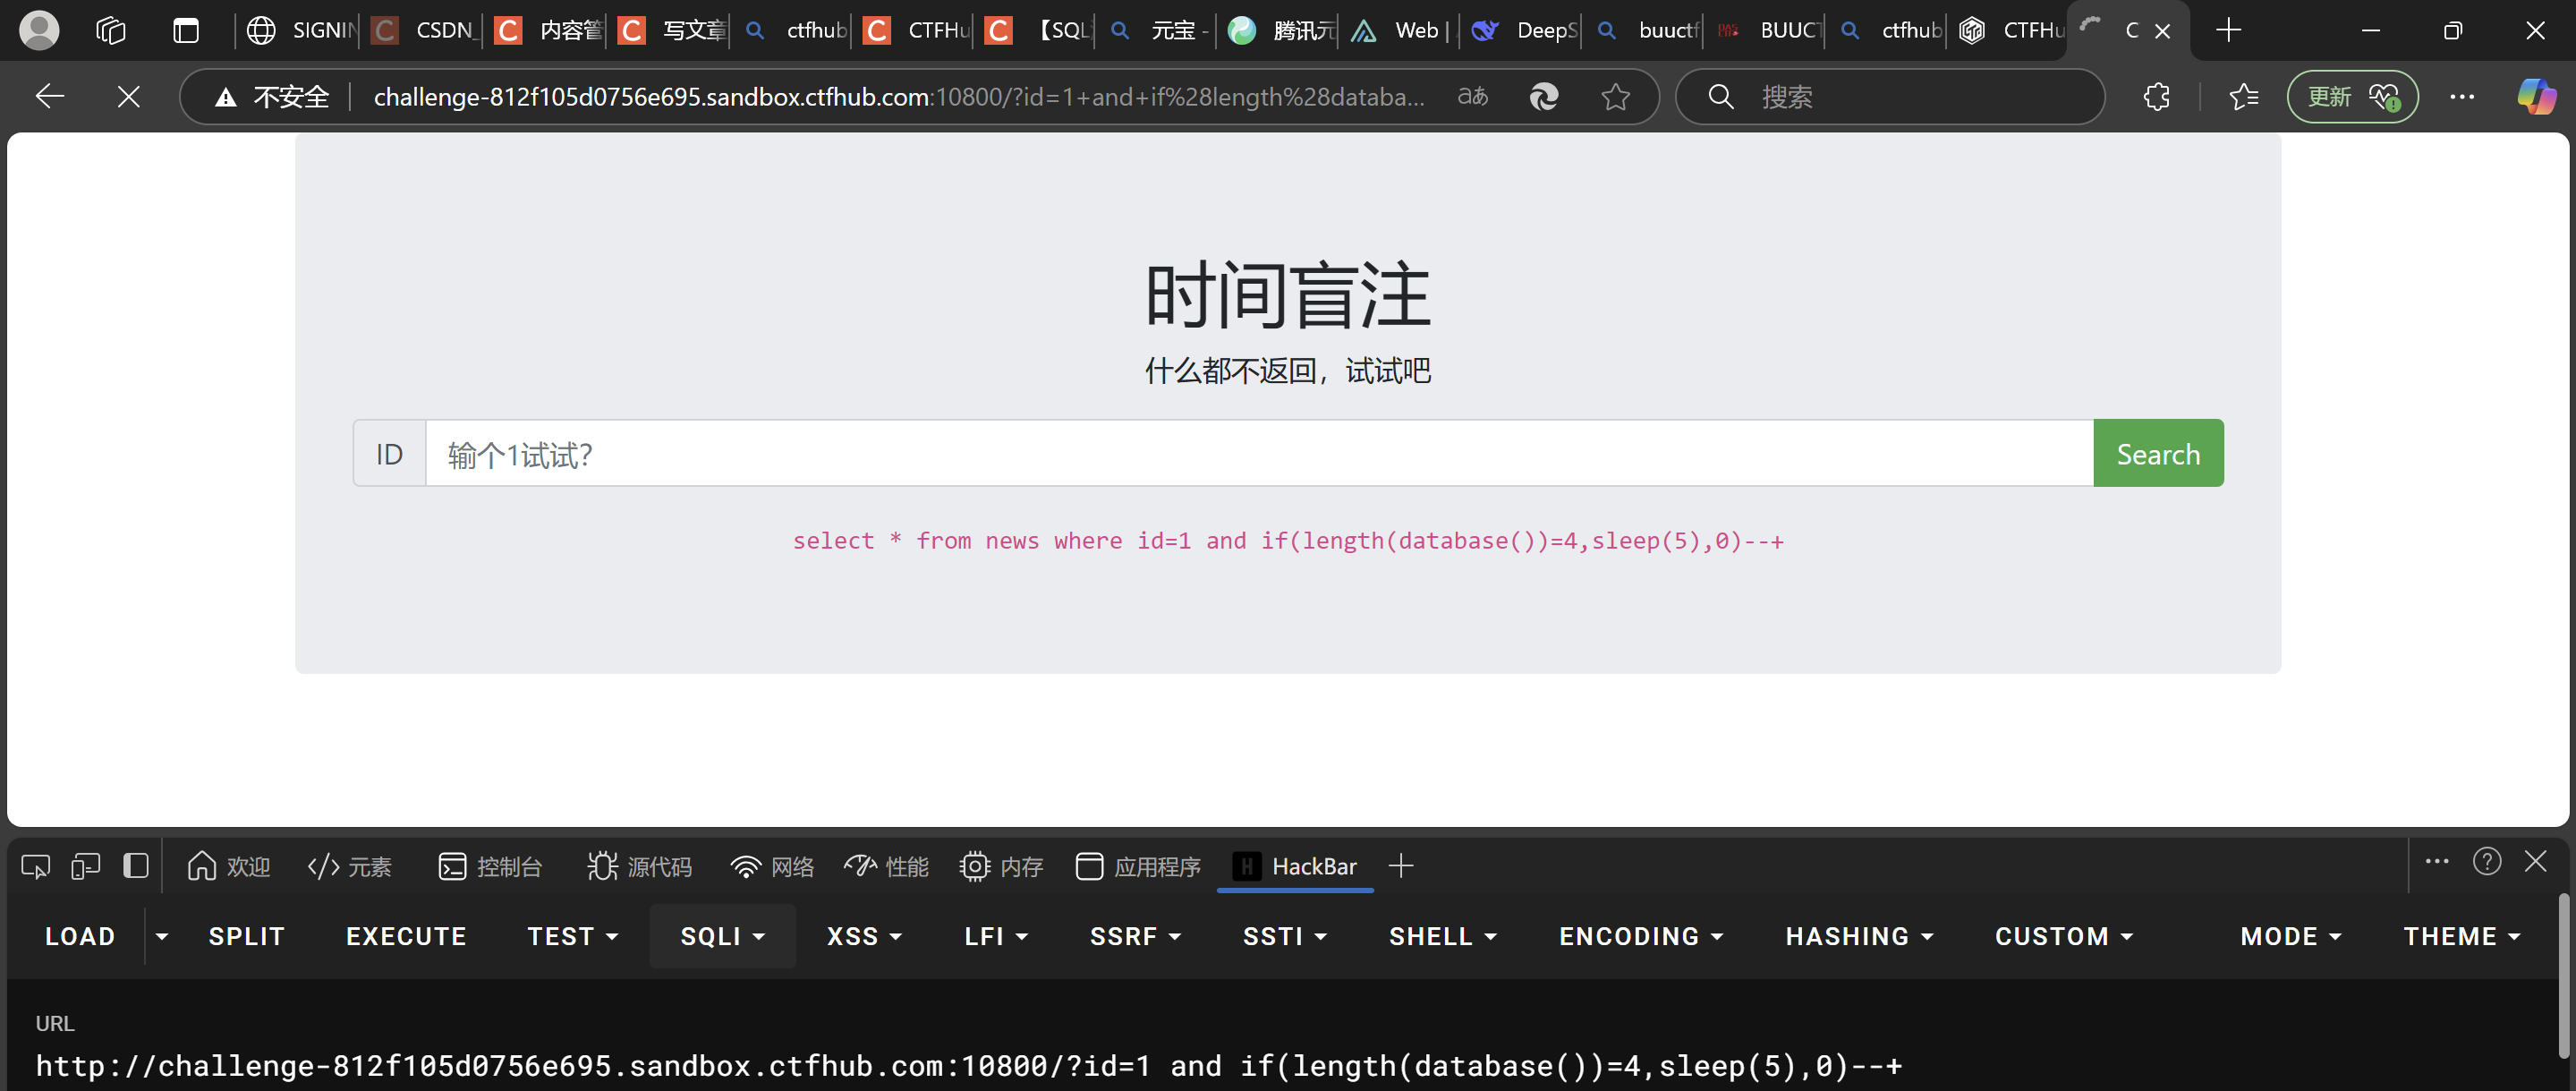Switch to the 控制台 console tab
Screen dimensions: 2576x1091
[x=490, y=866]
